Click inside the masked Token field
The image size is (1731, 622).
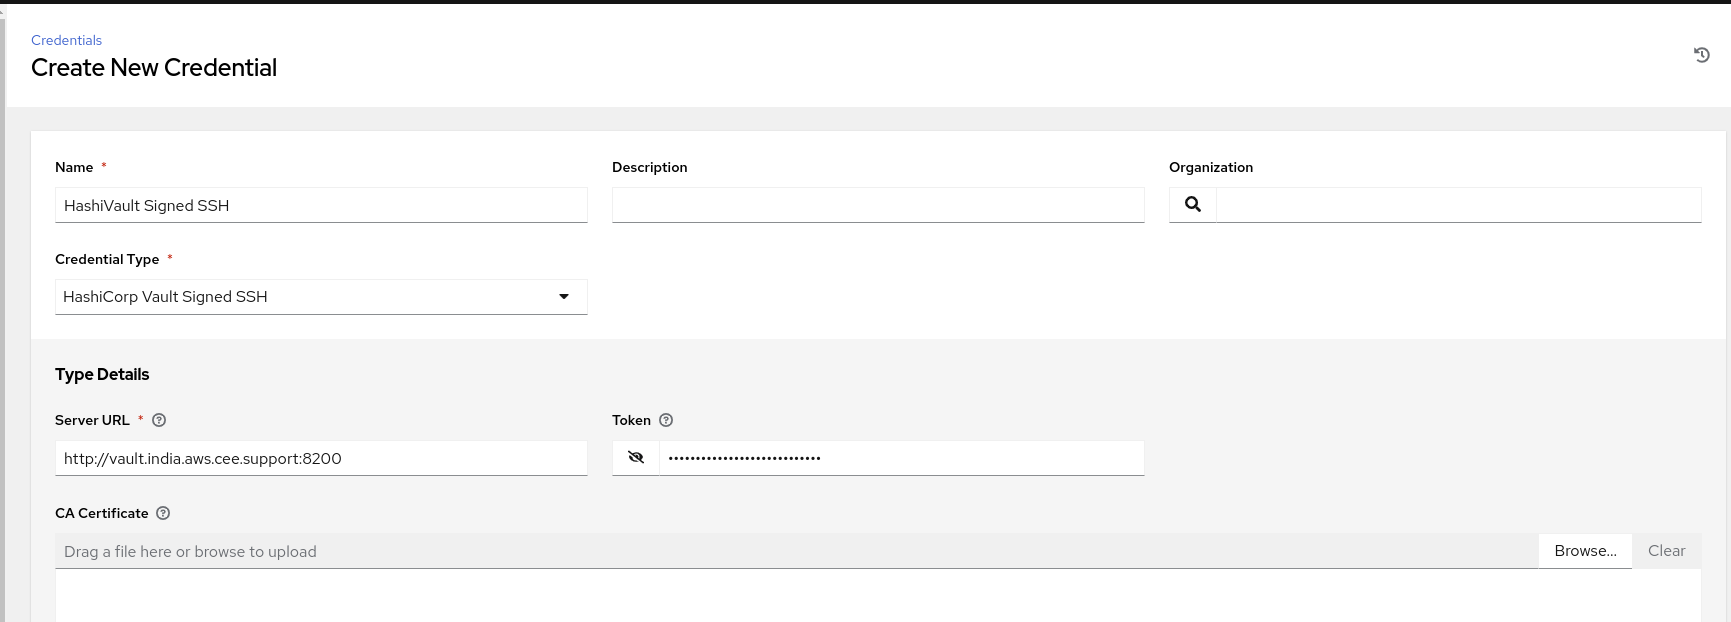[x=900, y=459]
